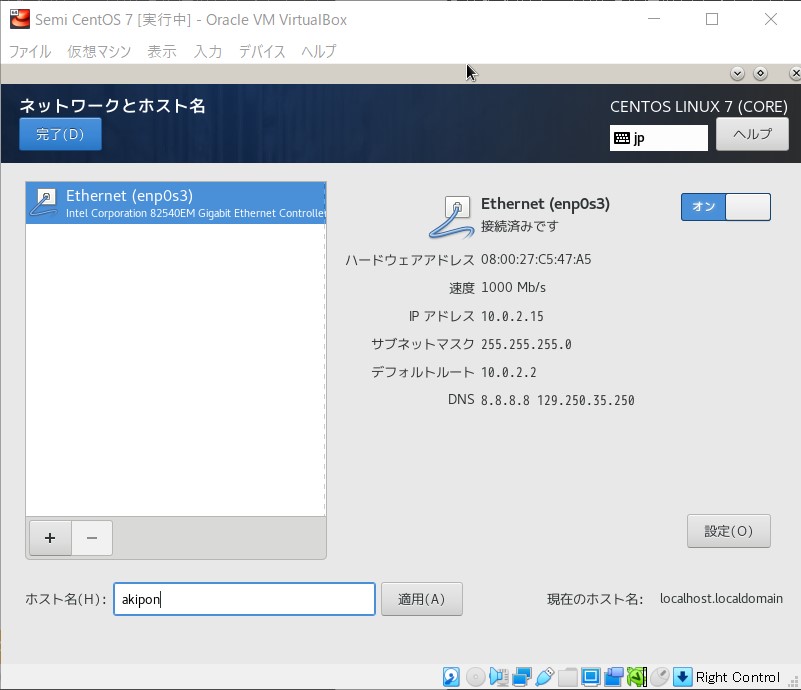The height and width of the screenshot is (690, 801).
Task: Click the display monitor indicator in status bar
Action: [591, 677]
